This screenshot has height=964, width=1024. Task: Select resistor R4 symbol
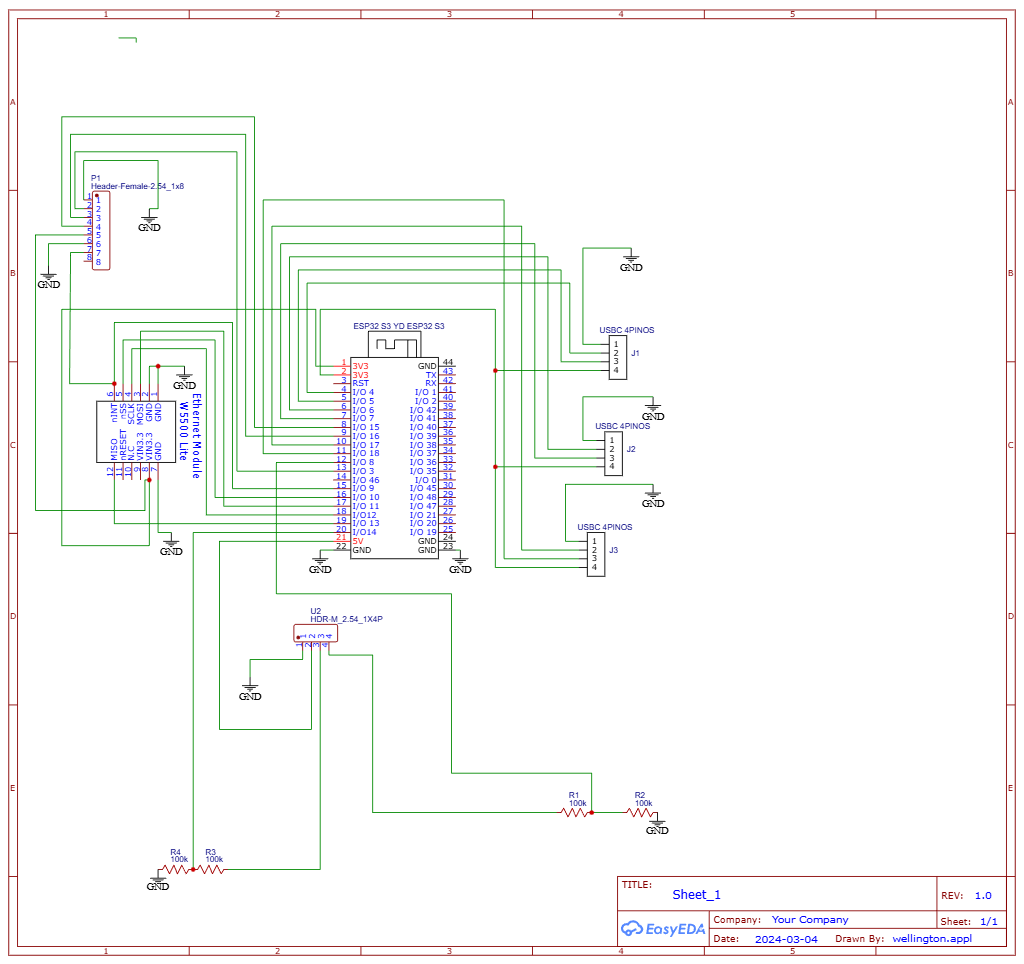[x=178, y=869]
